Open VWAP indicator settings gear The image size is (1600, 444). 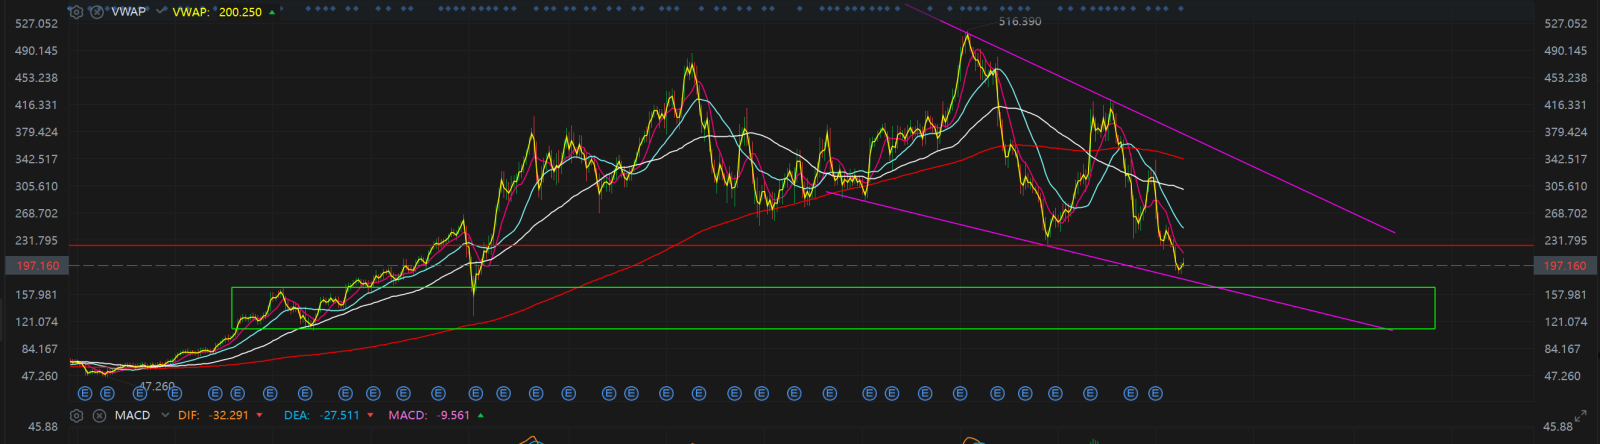coord(76,12)
